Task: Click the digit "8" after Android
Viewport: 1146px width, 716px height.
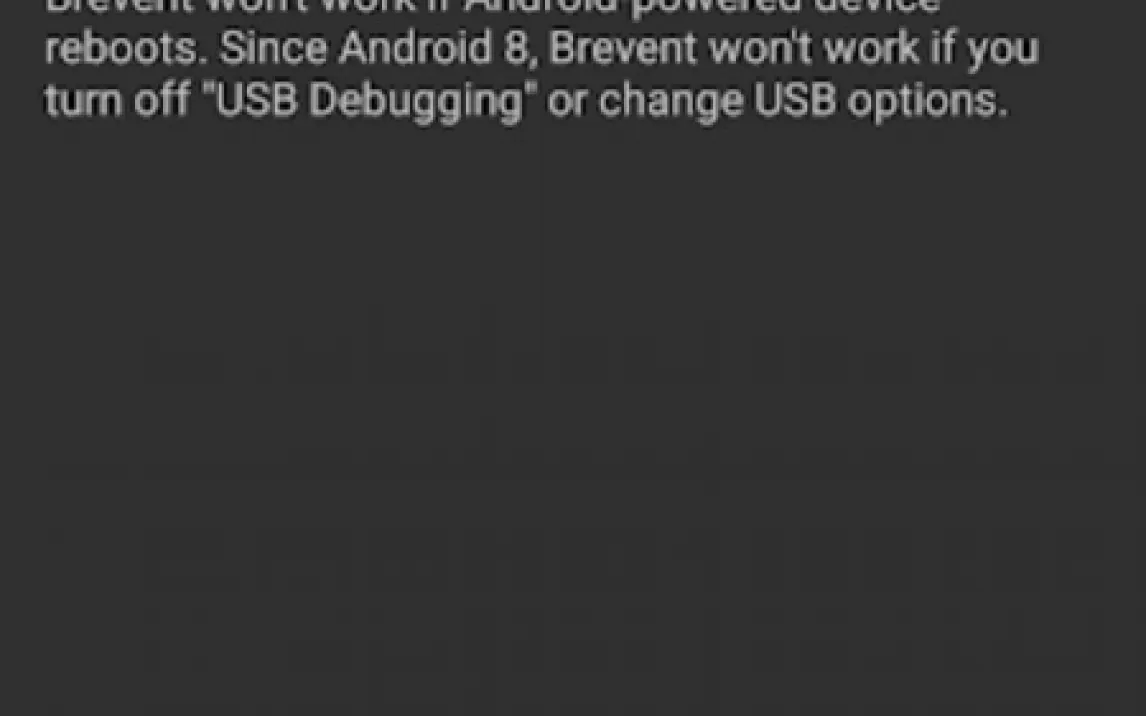Action: point(516,48)
